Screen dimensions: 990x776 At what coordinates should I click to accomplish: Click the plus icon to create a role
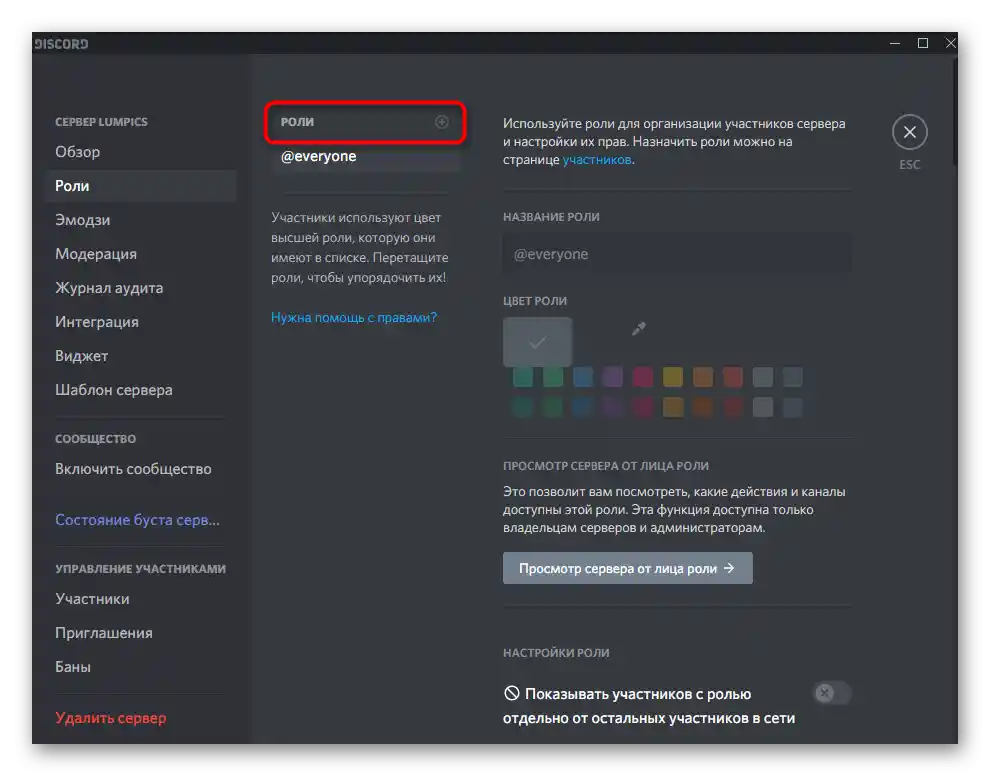442,122
